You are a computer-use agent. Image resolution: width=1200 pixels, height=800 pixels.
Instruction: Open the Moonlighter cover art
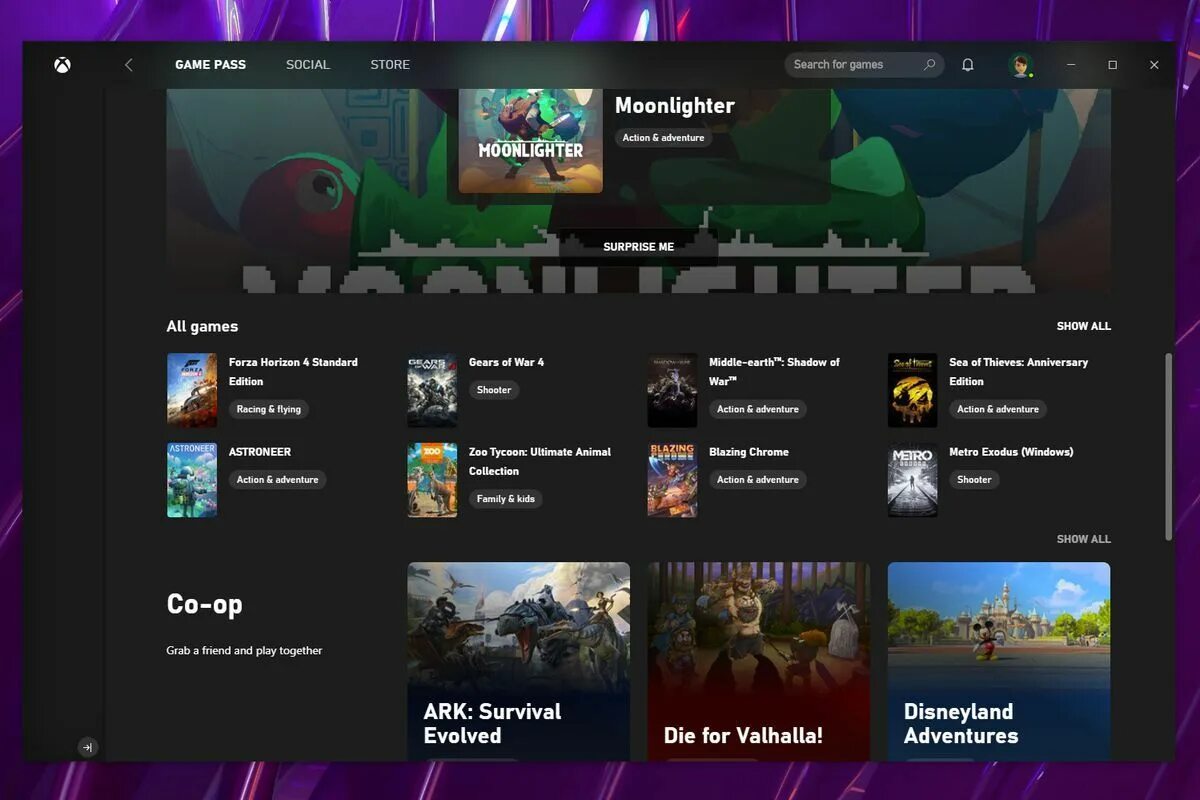(530, 141)
